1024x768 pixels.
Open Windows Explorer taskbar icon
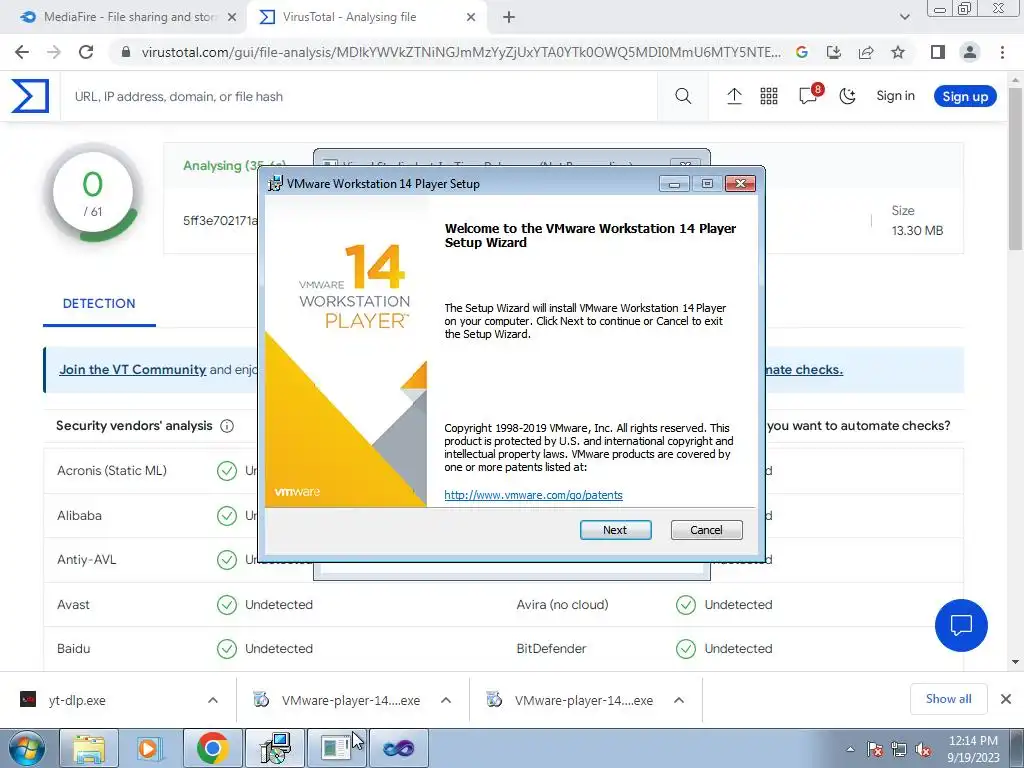point(89,748)
